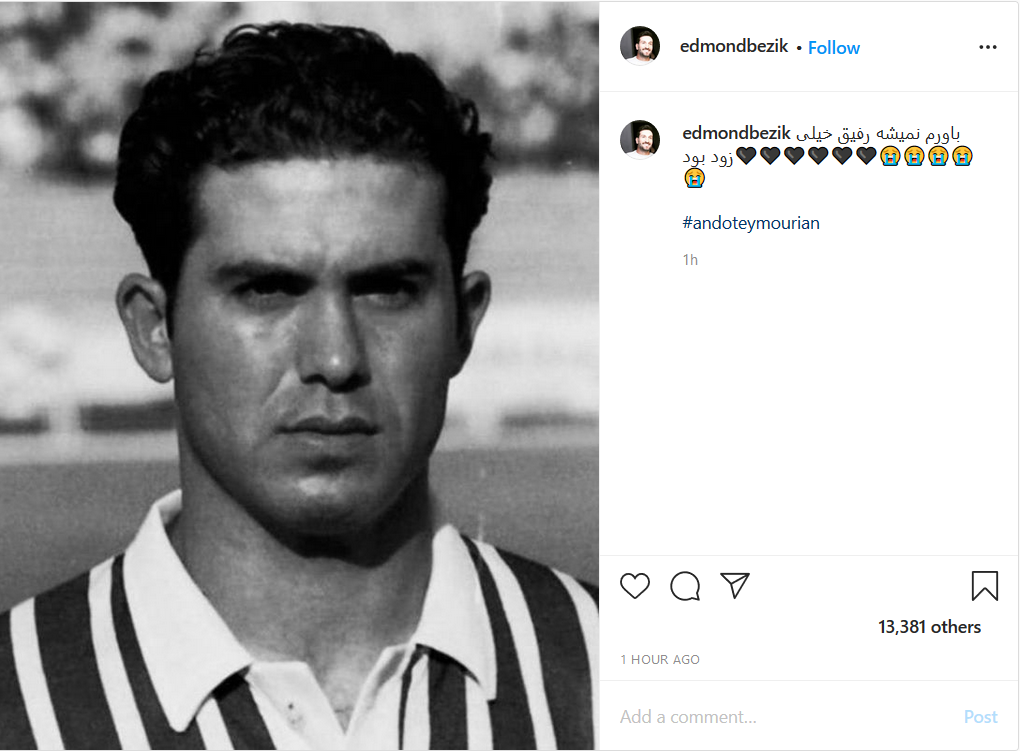This screenshot has width=1020, height=751.
Task: Open the three-dot more options menu
Action: pyautogui.click(x=988, y=47)
